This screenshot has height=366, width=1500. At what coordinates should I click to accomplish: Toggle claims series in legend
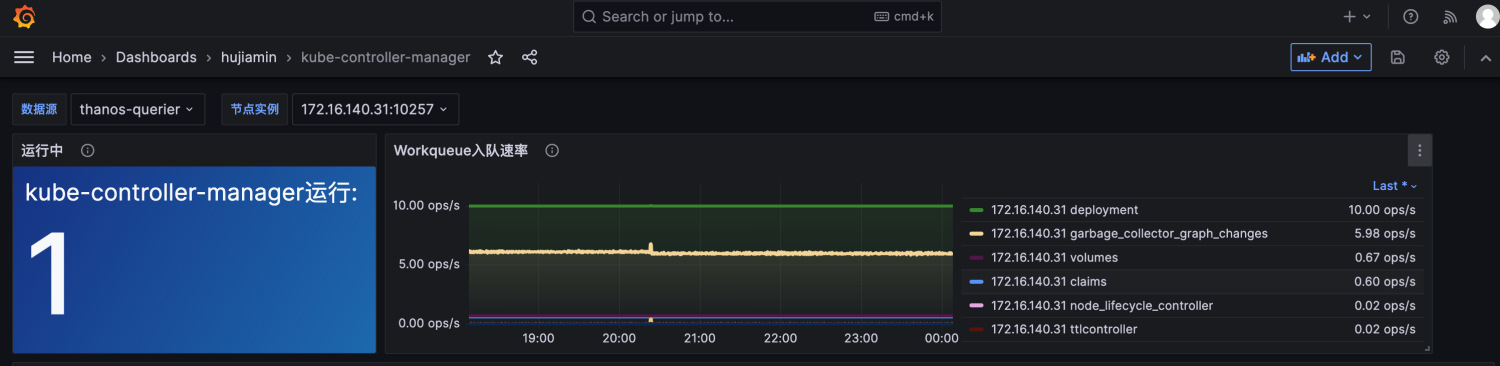point(1049,282)
